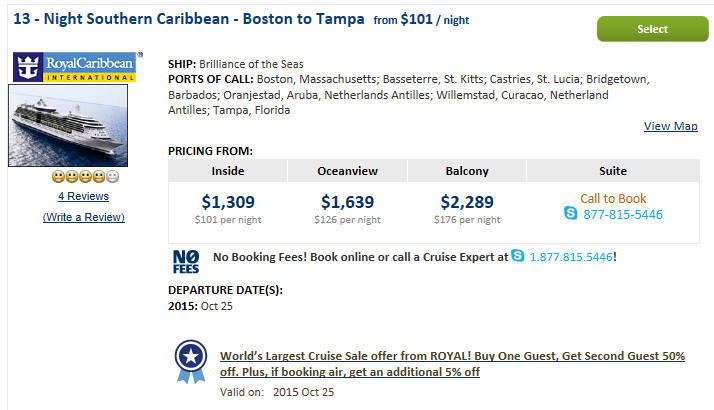This screenshot has width=714, height=410.
Task: Click the smiley face rating icons
Action: click(86, 176)
